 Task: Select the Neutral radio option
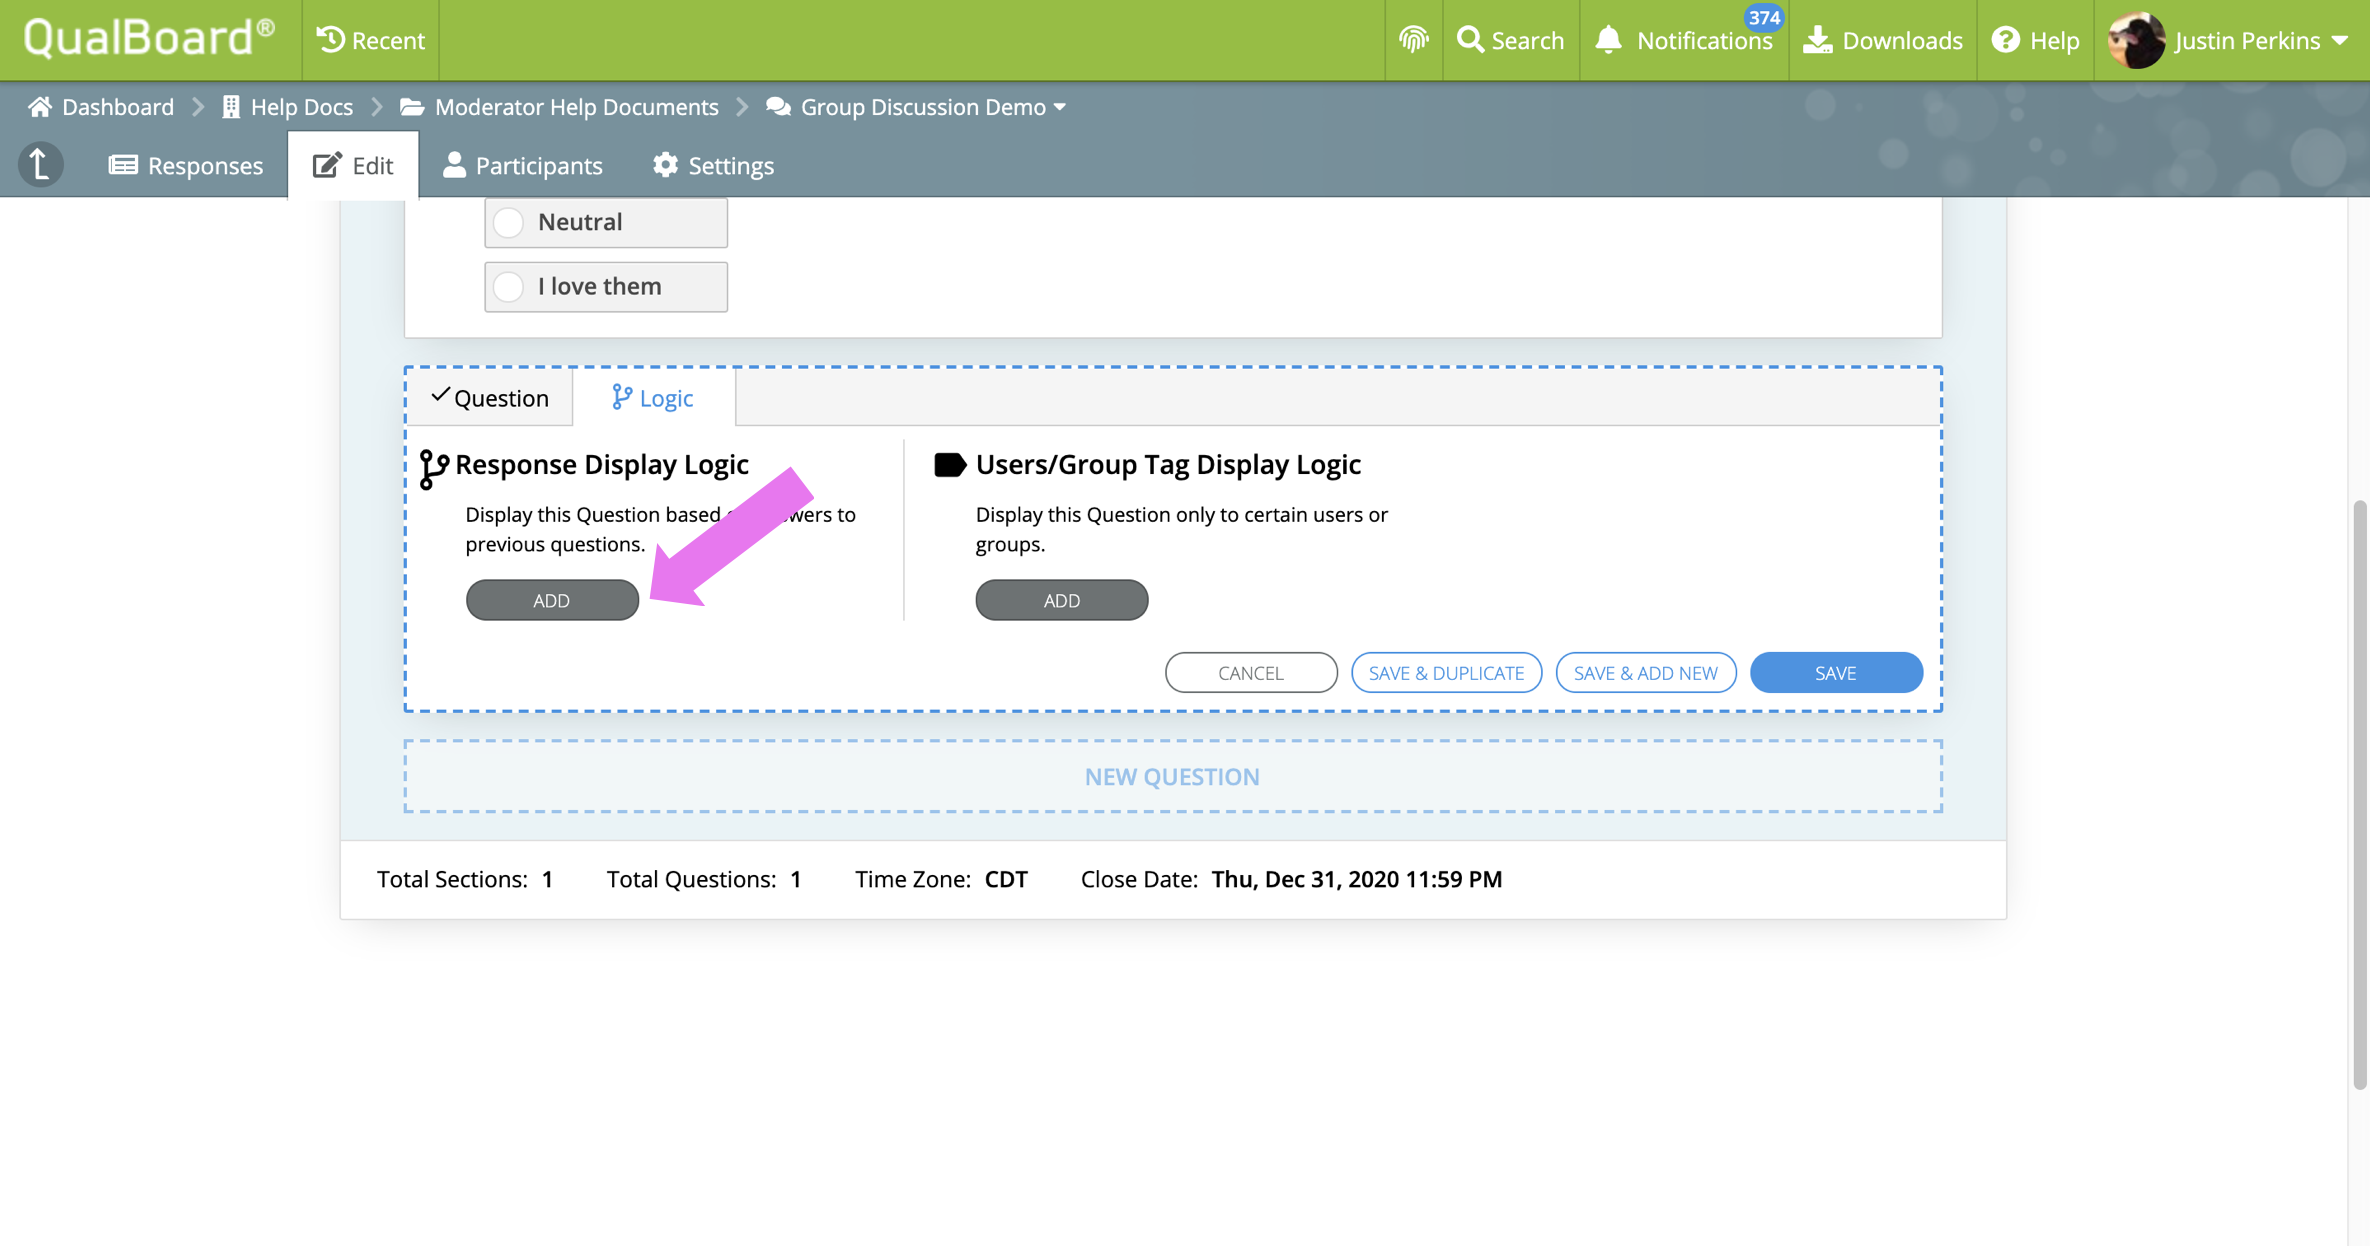coord(509,222)
